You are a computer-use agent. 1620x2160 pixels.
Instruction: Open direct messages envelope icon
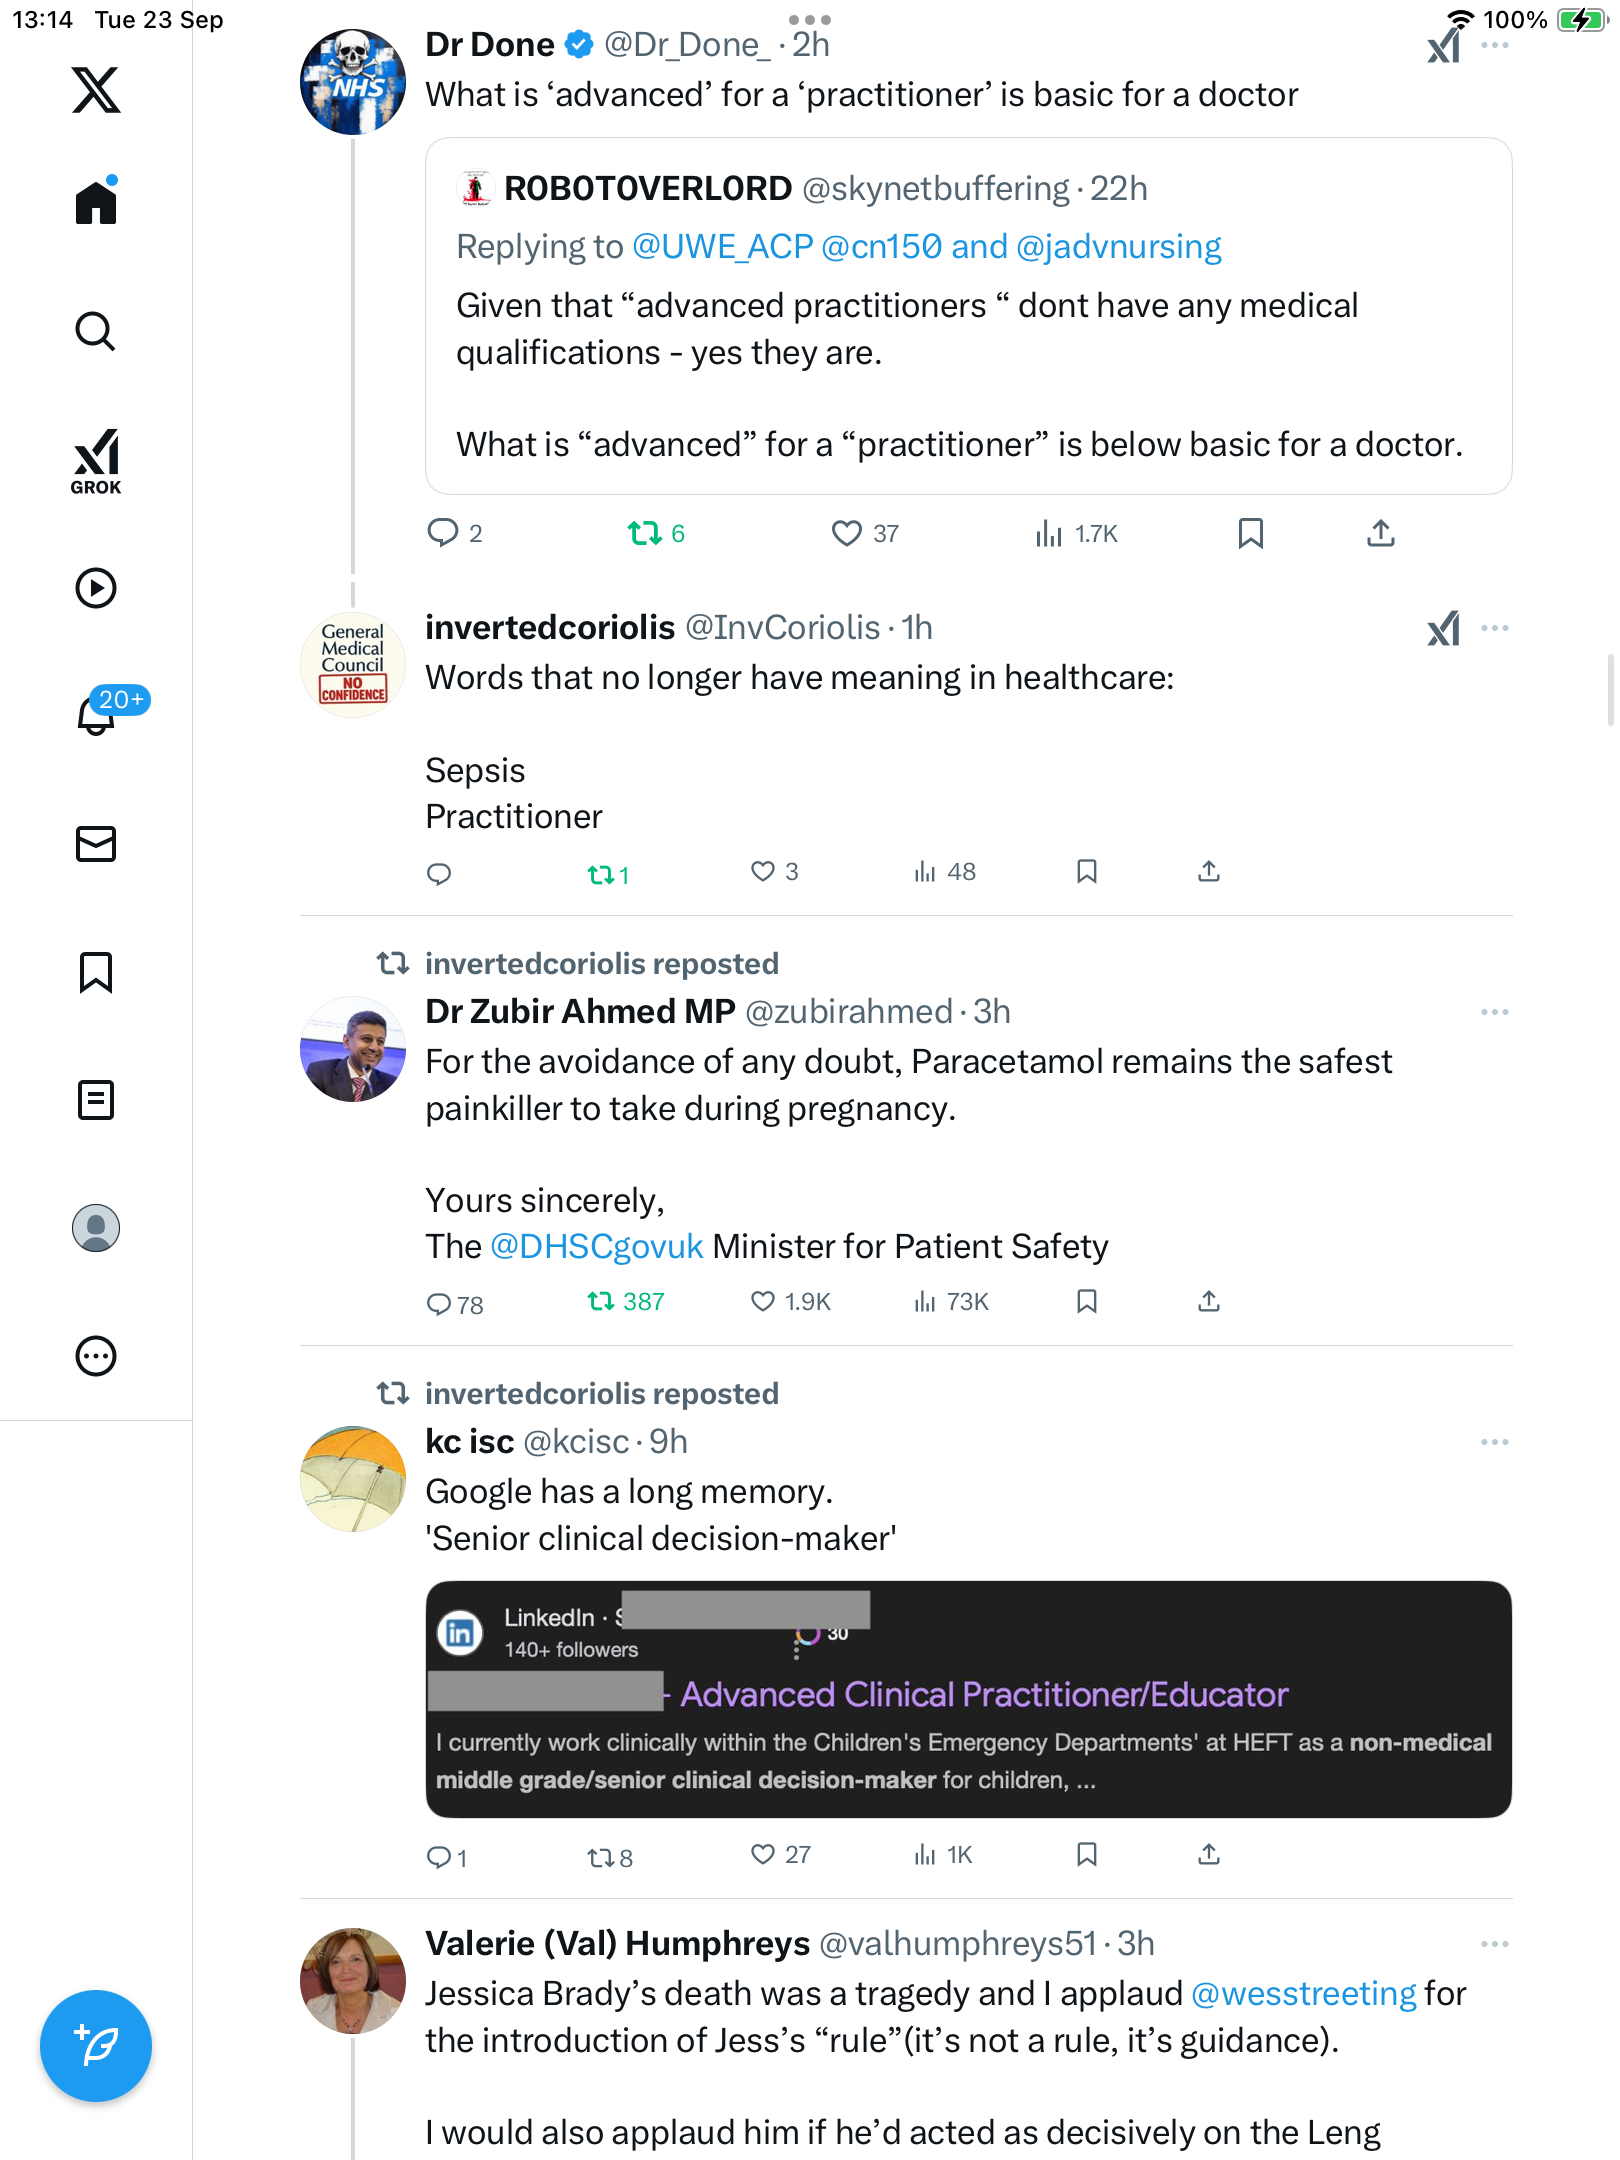[96, 844]
